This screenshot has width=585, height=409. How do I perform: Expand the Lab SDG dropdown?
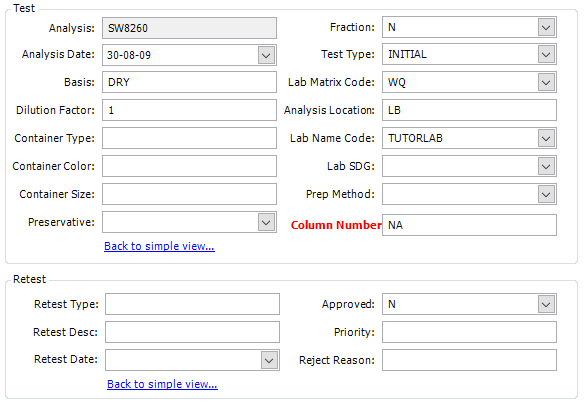[x=546, y=166]
